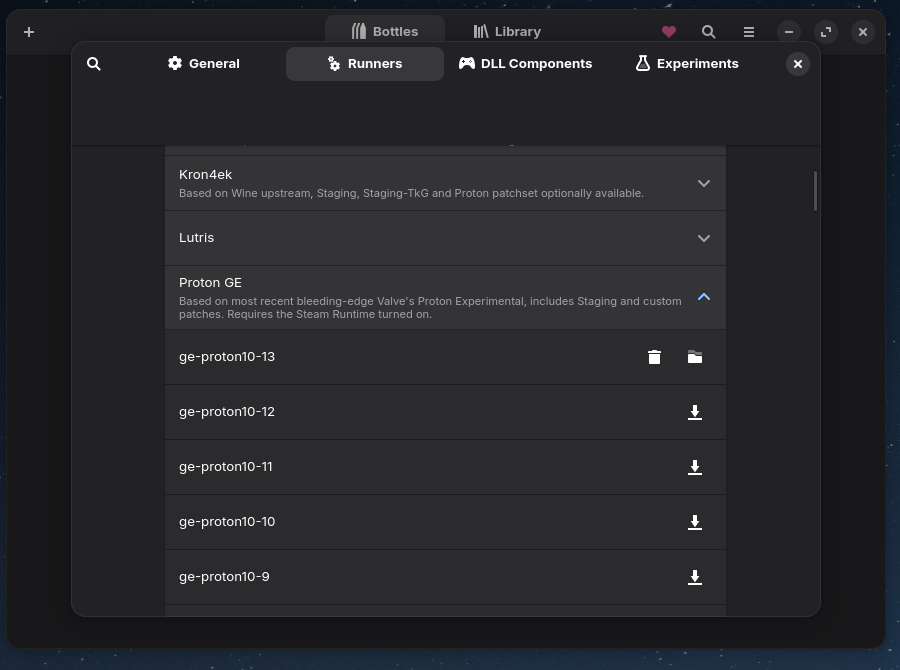Download the ge-proton10-9 runner
Image resolution: width=900 pixels, height=670 pixels.
(x=695, y=577)
